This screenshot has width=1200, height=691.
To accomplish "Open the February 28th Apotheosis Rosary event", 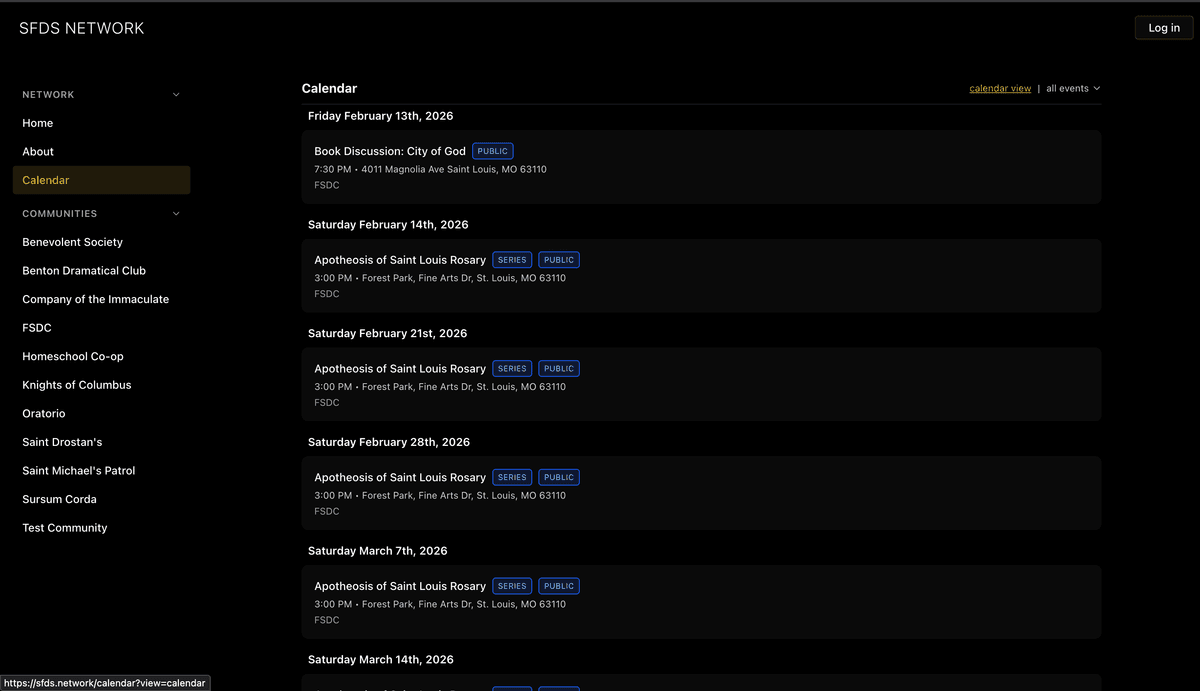I will [x=400, y=477].
